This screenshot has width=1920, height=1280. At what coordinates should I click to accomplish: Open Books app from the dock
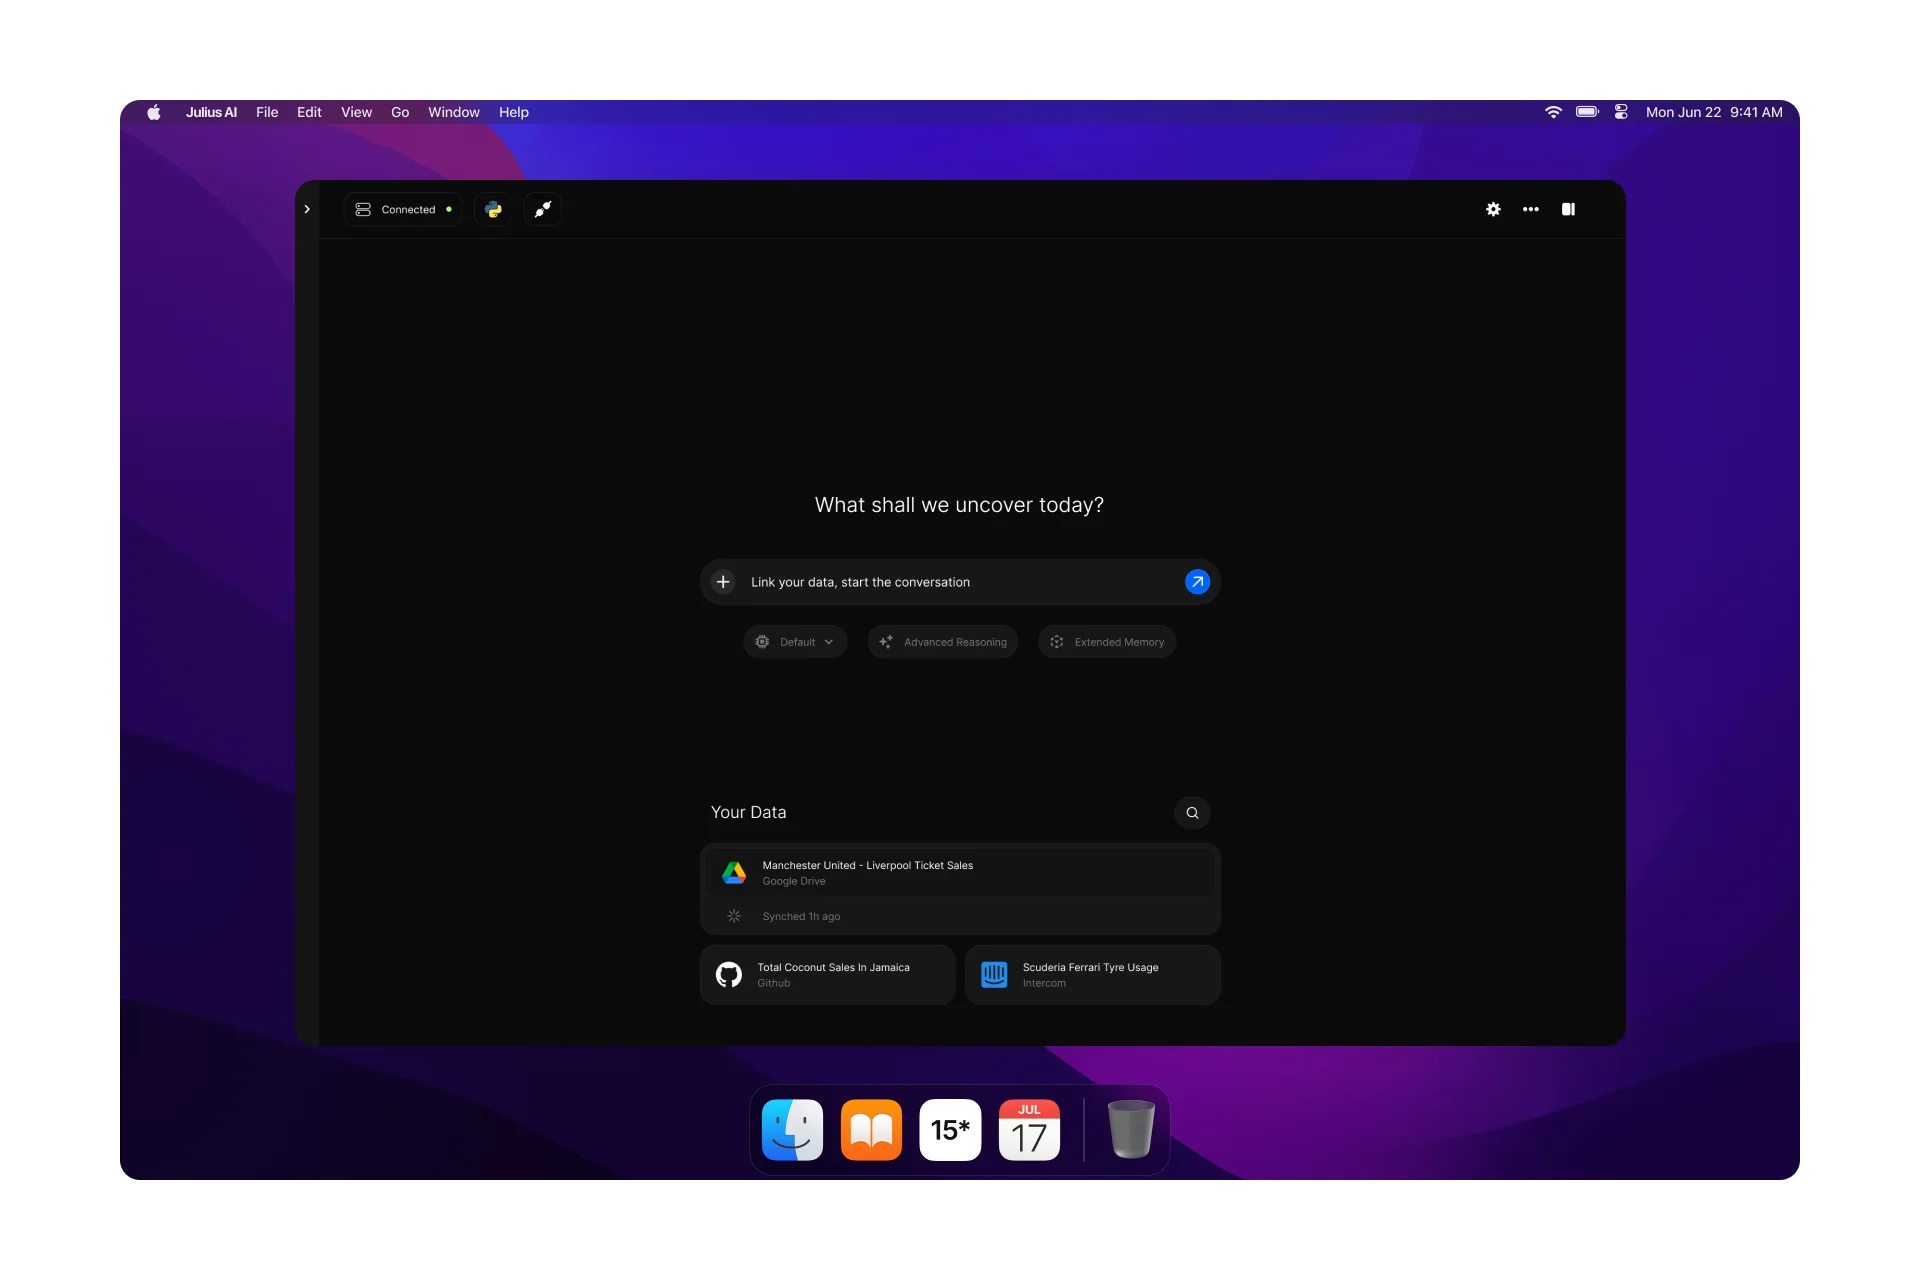[871, 1130]
